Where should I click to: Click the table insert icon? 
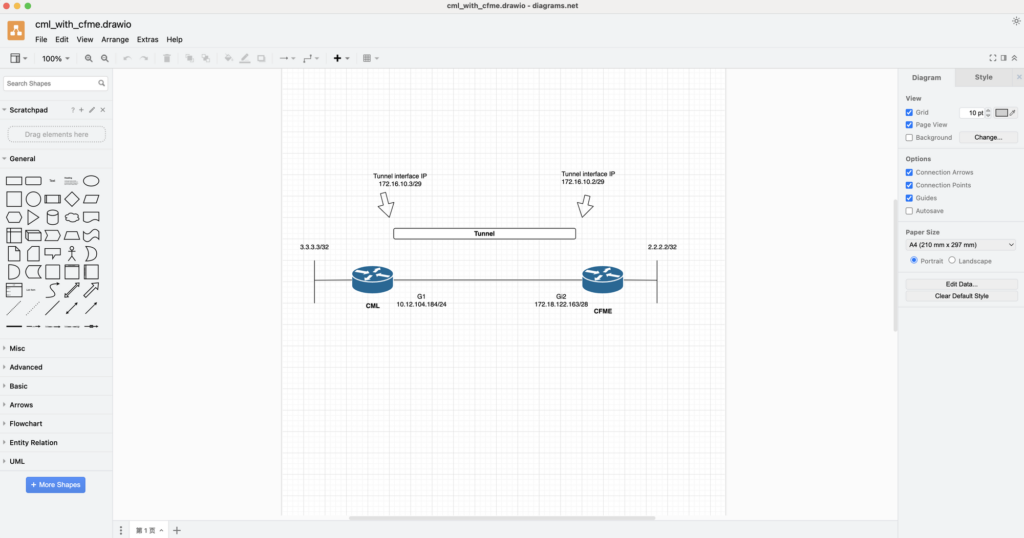click(368, 59)
